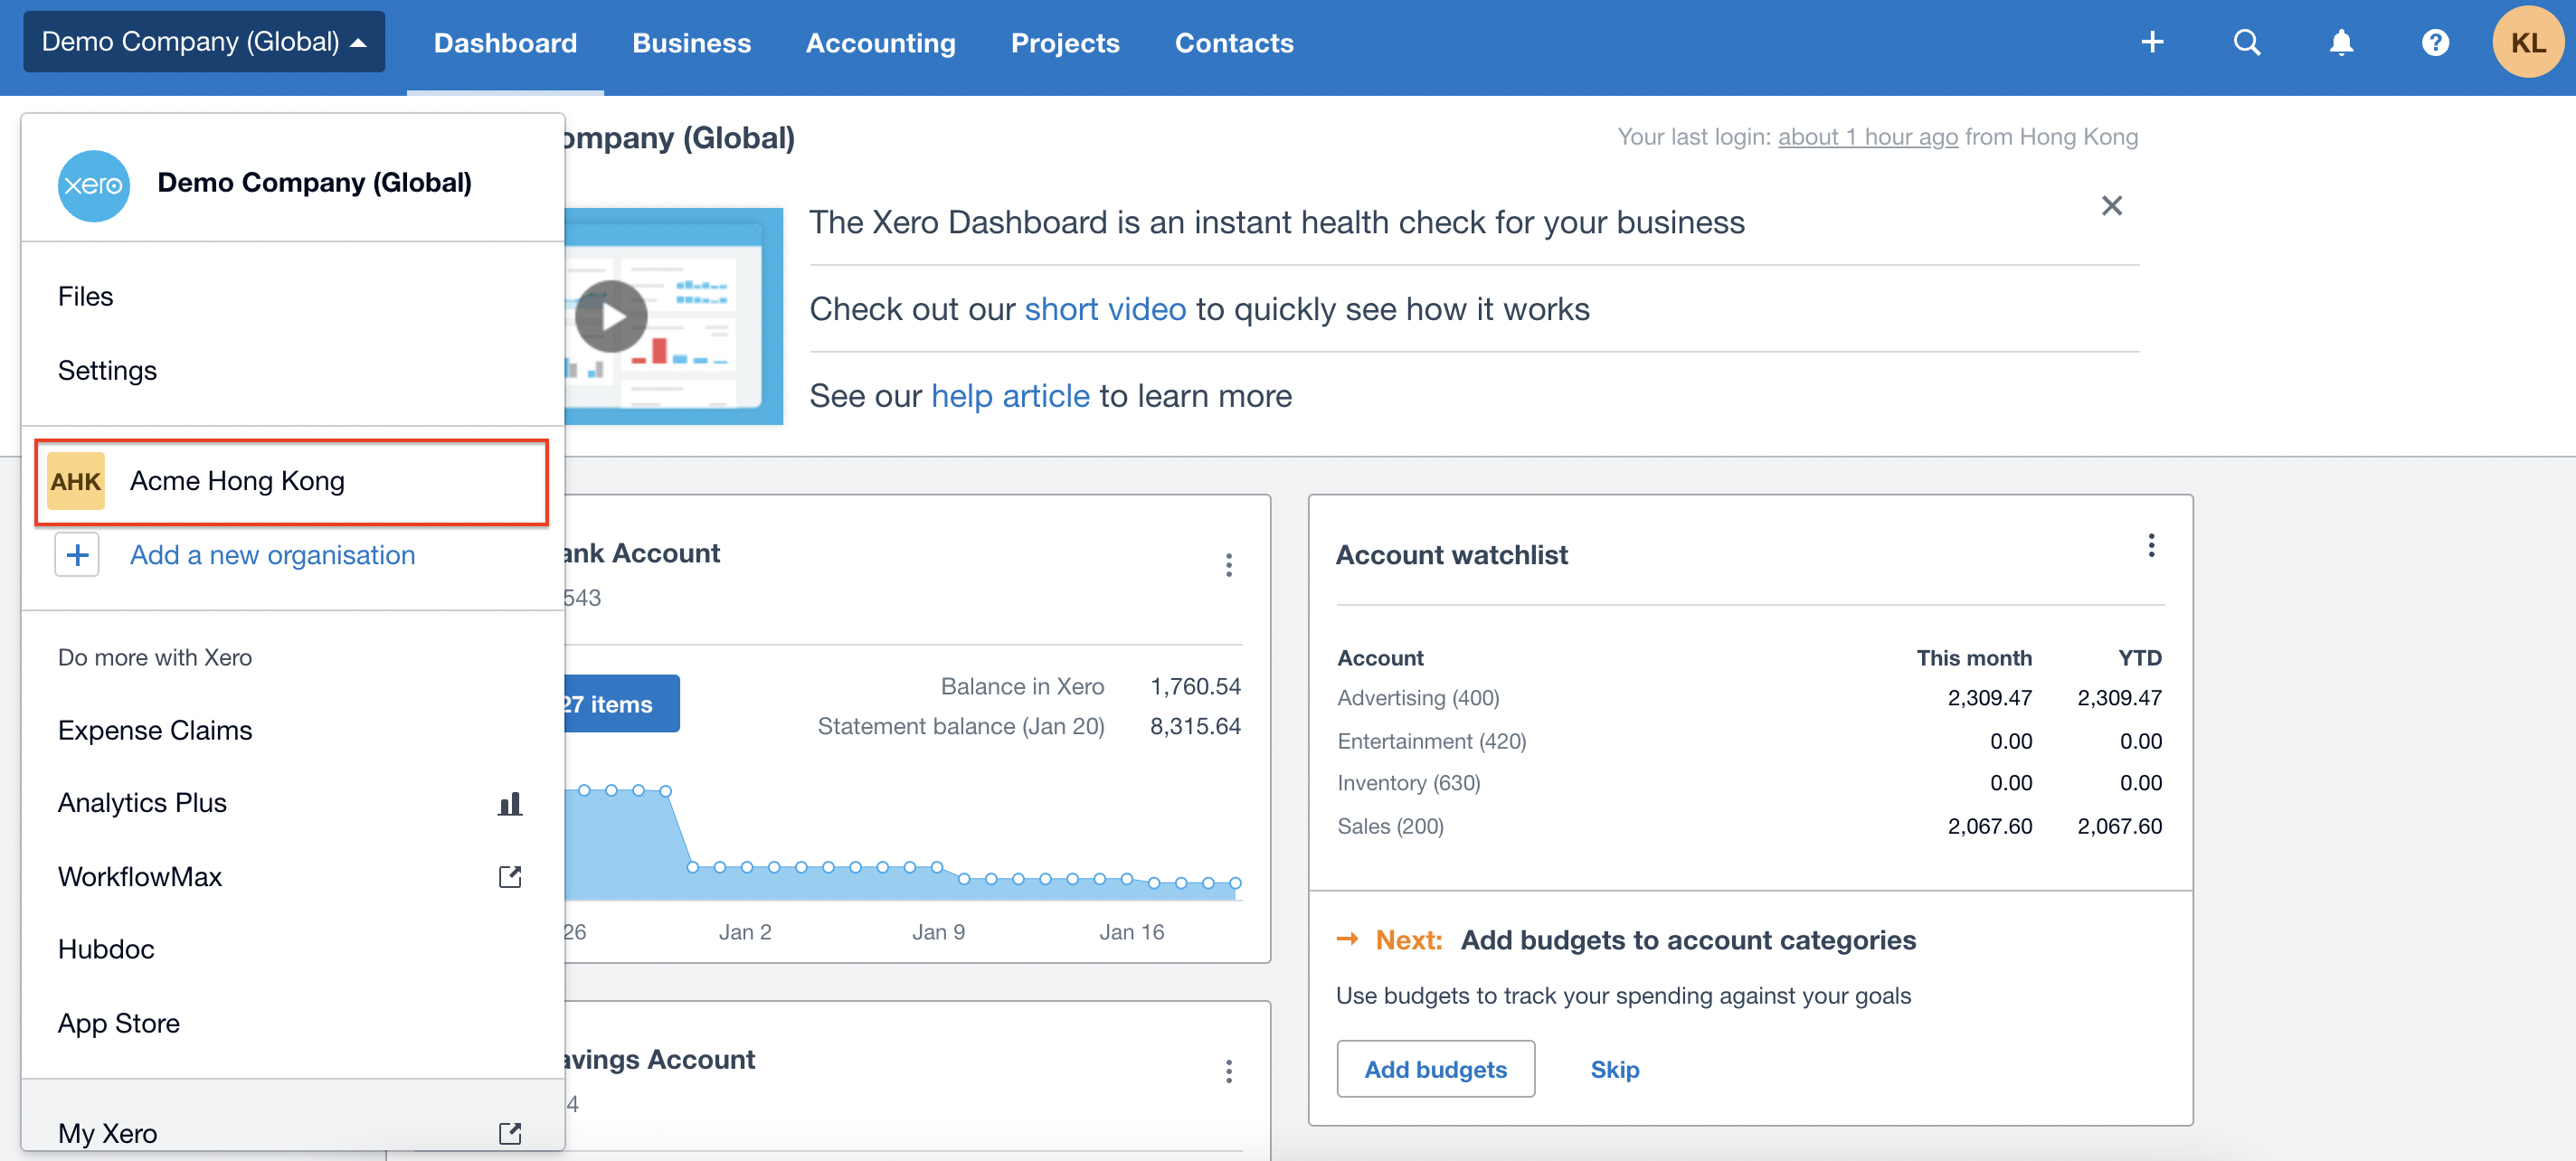Open the Accounting menu
The height and width of the screenshot is (1161, 2576).
coord(880,43)
